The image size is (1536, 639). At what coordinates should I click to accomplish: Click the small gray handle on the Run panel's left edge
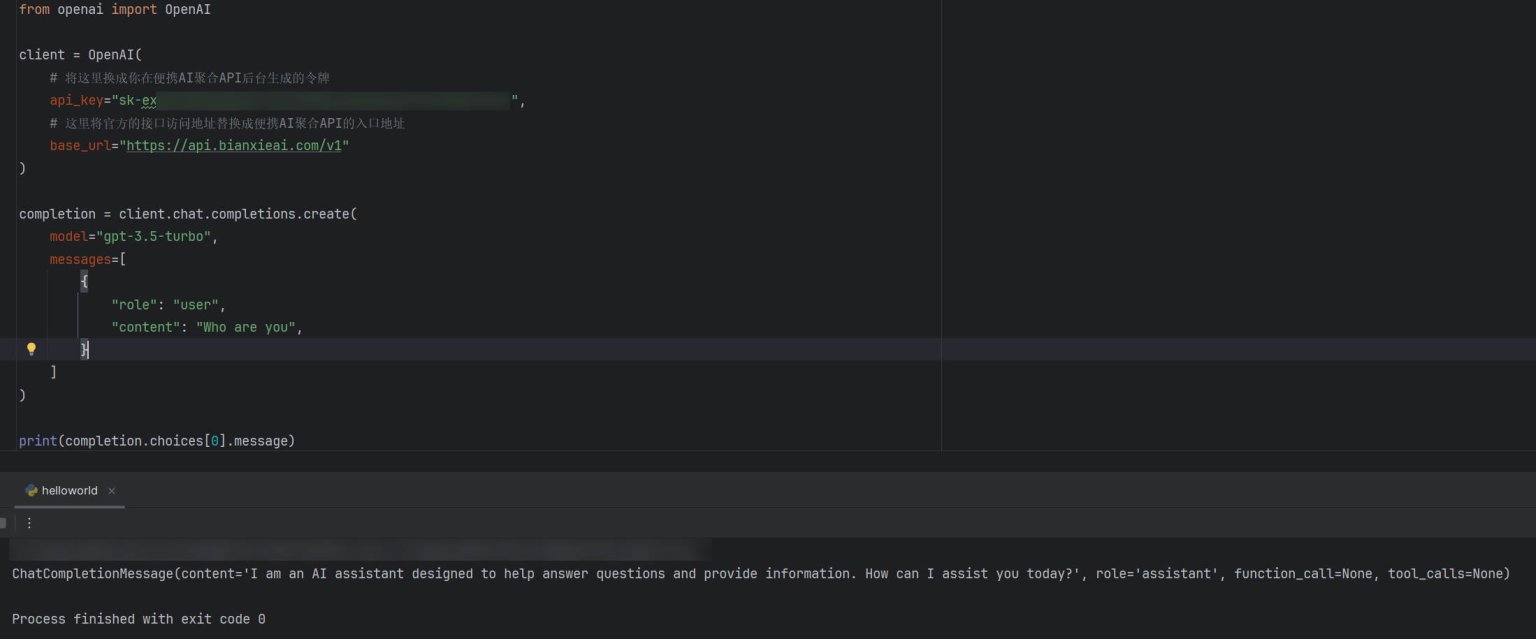click(x=4, y=522)
